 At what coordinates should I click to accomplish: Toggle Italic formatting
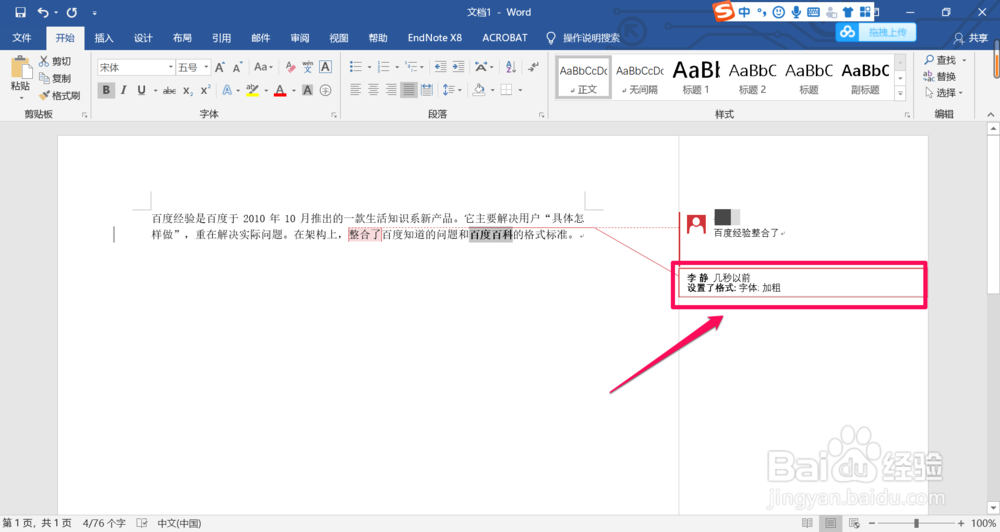coord(124,91)
